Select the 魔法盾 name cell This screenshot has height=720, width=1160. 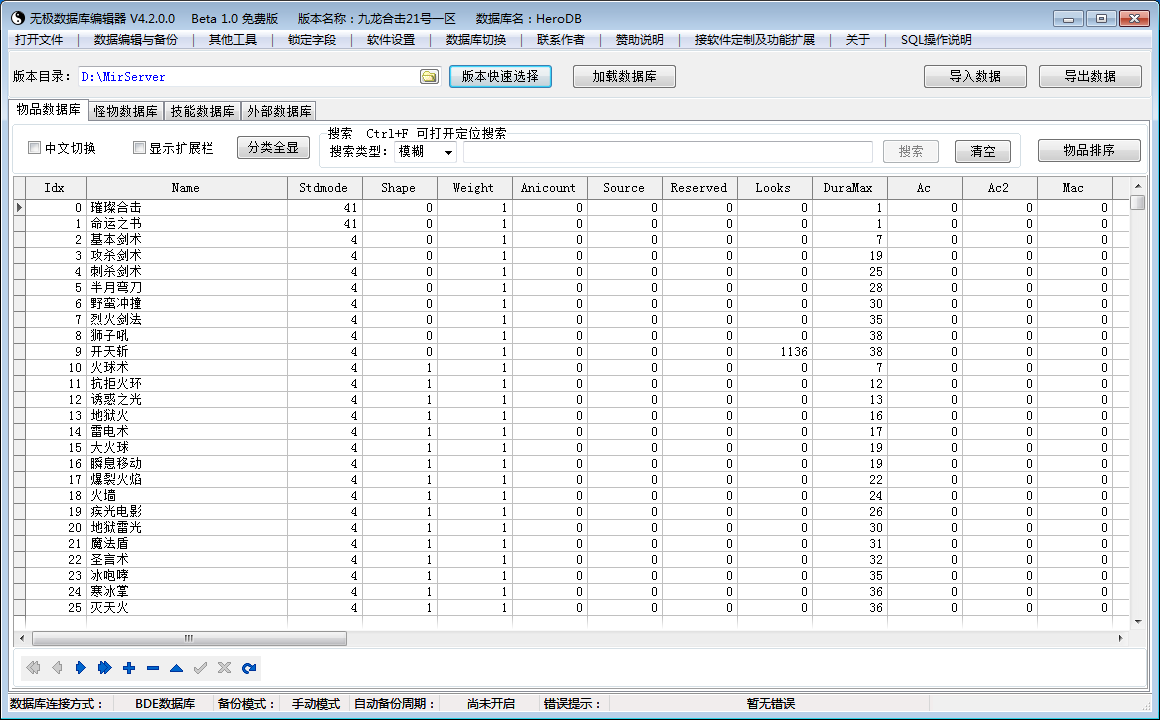(x=186, y=544)
